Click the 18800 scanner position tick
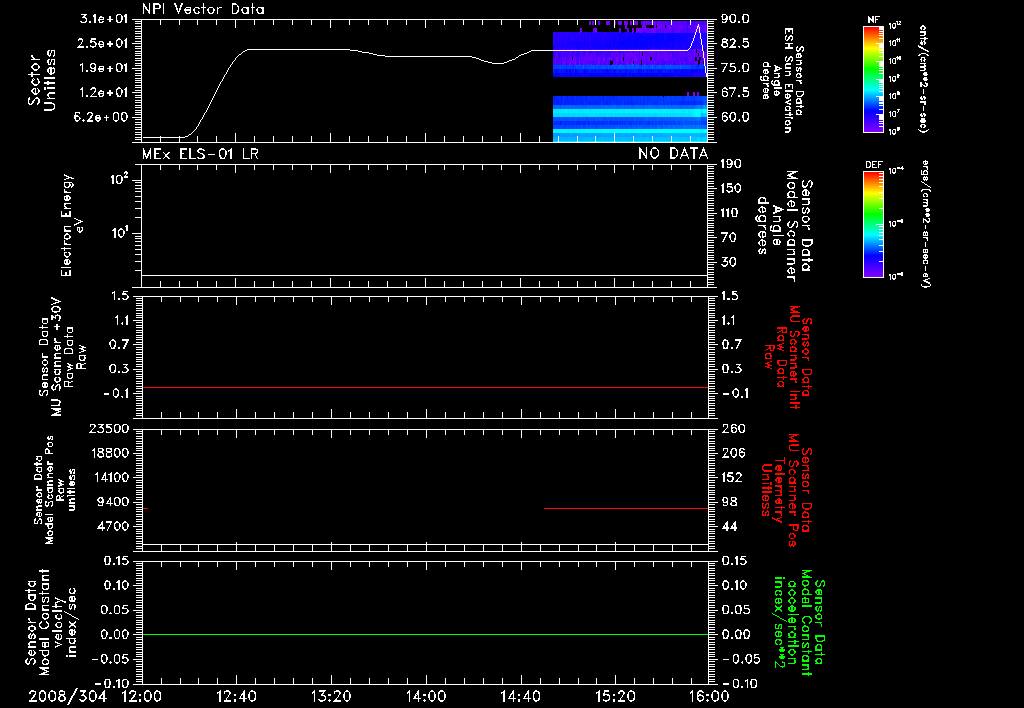Screen dimensions: 1024x708 coord(108,453)
